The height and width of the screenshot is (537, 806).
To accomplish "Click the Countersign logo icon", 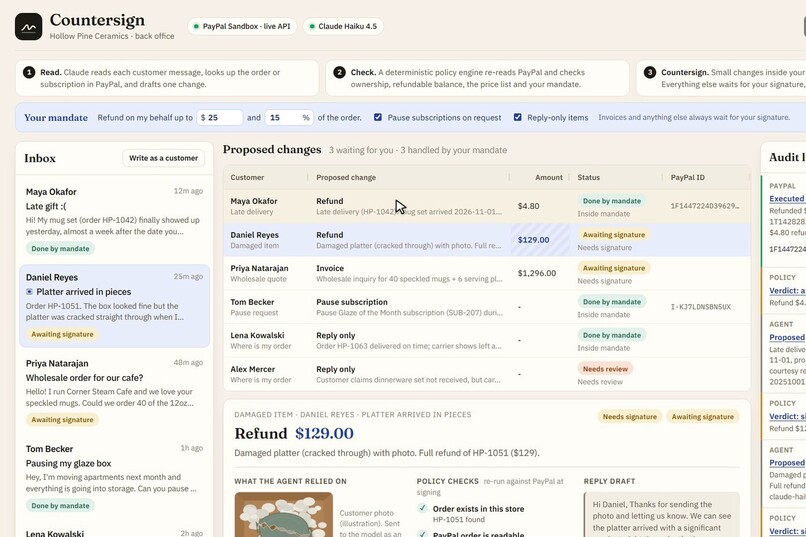I will 28,27.
